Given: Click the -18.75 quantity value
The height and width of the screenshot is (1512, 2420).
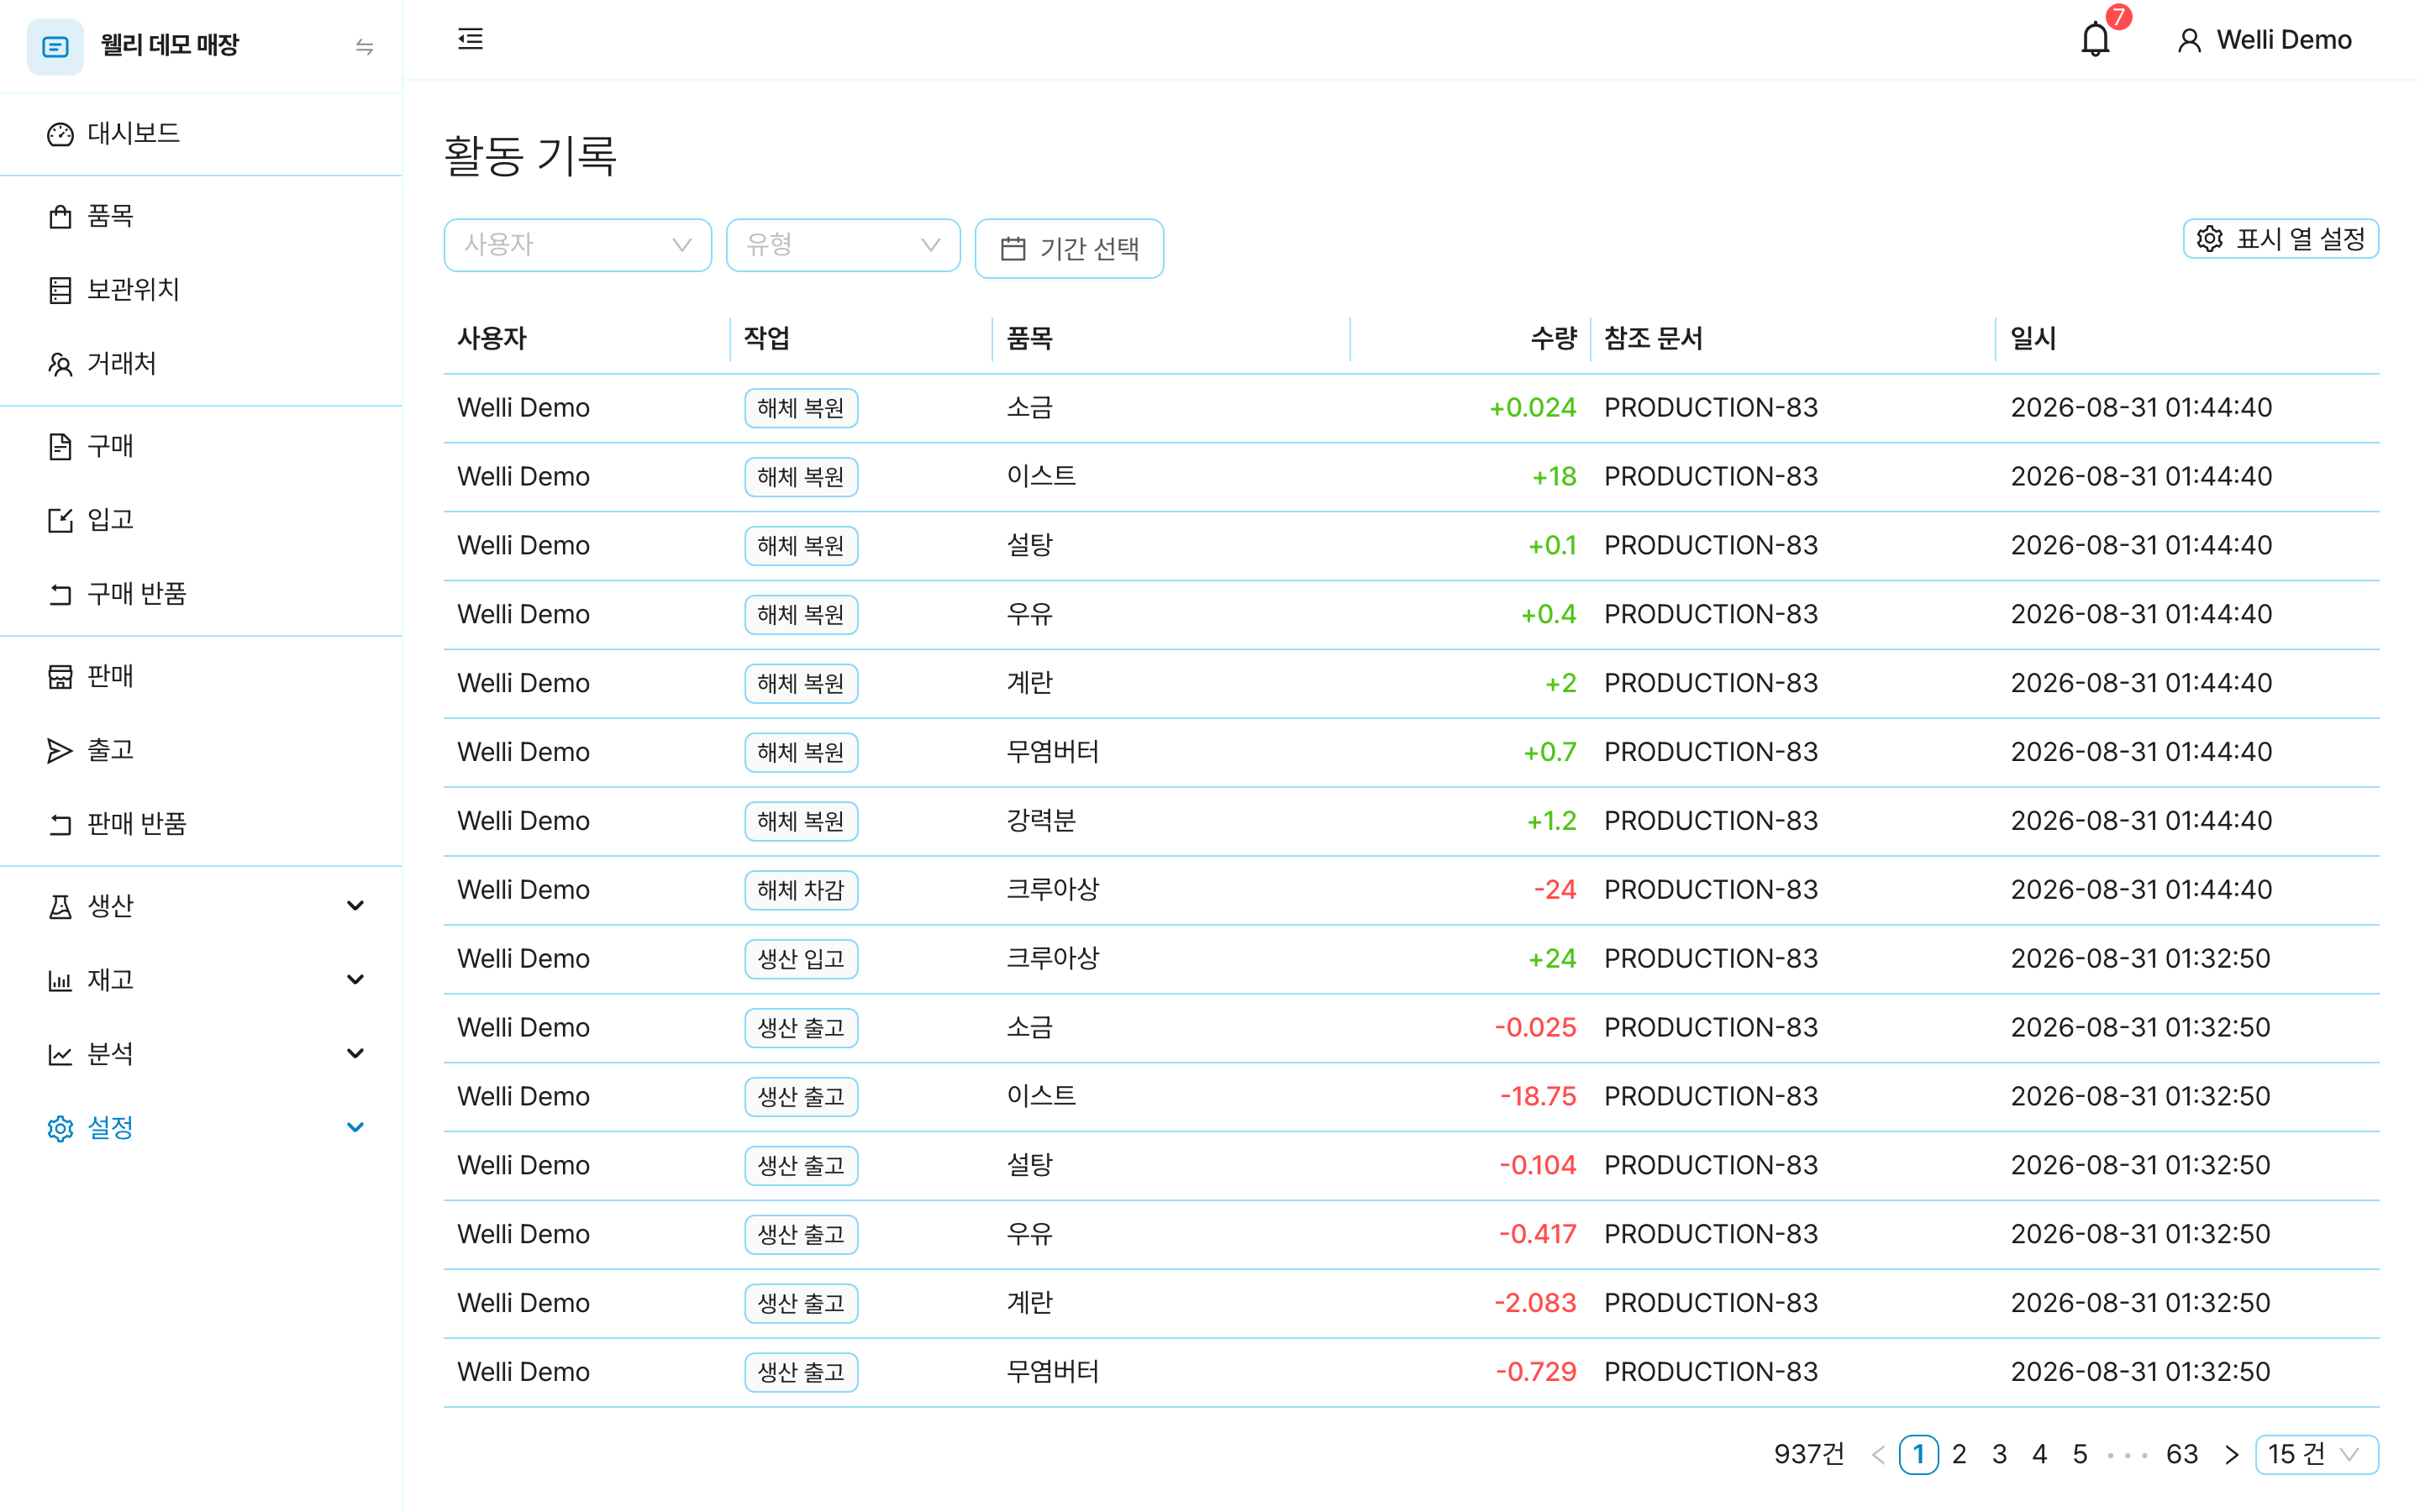Looking at the screenshot, I should pos(1538,1097).
